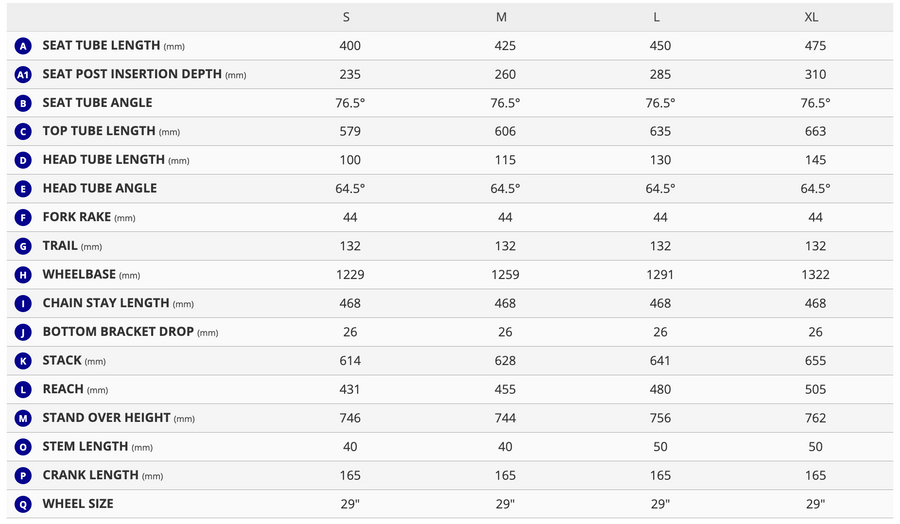
Task: Click the Bottom Bracket Drop label
Action: [x=130, y=332]
